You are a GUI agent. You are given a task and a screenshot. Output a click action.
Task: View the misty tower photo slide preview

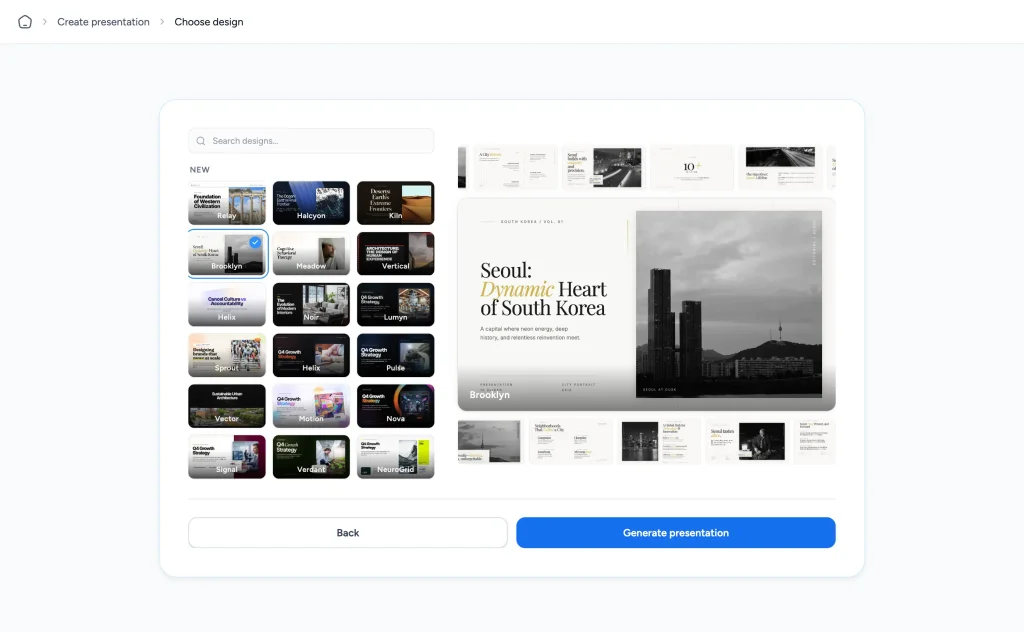click(490, 442)
